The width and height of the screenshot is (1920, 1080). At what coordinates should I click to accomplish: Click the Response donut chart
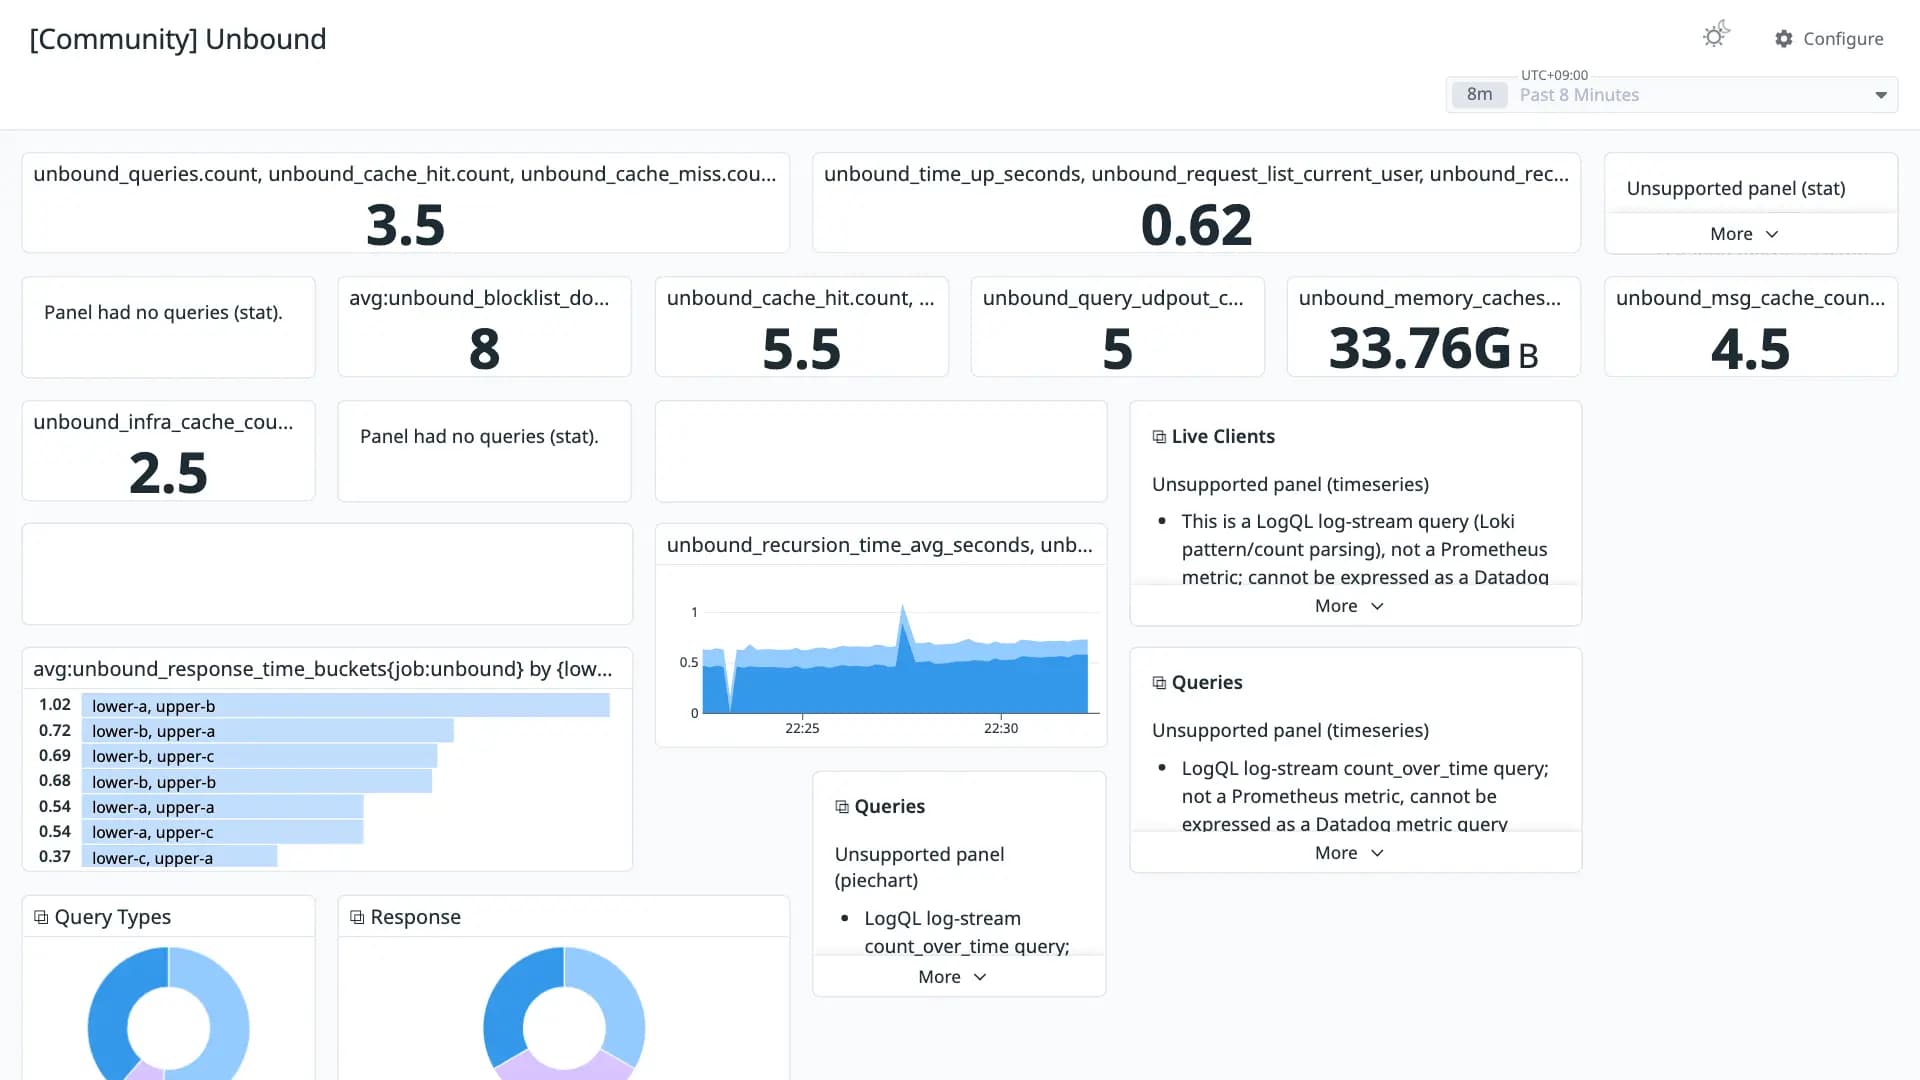pos(564,1014)
